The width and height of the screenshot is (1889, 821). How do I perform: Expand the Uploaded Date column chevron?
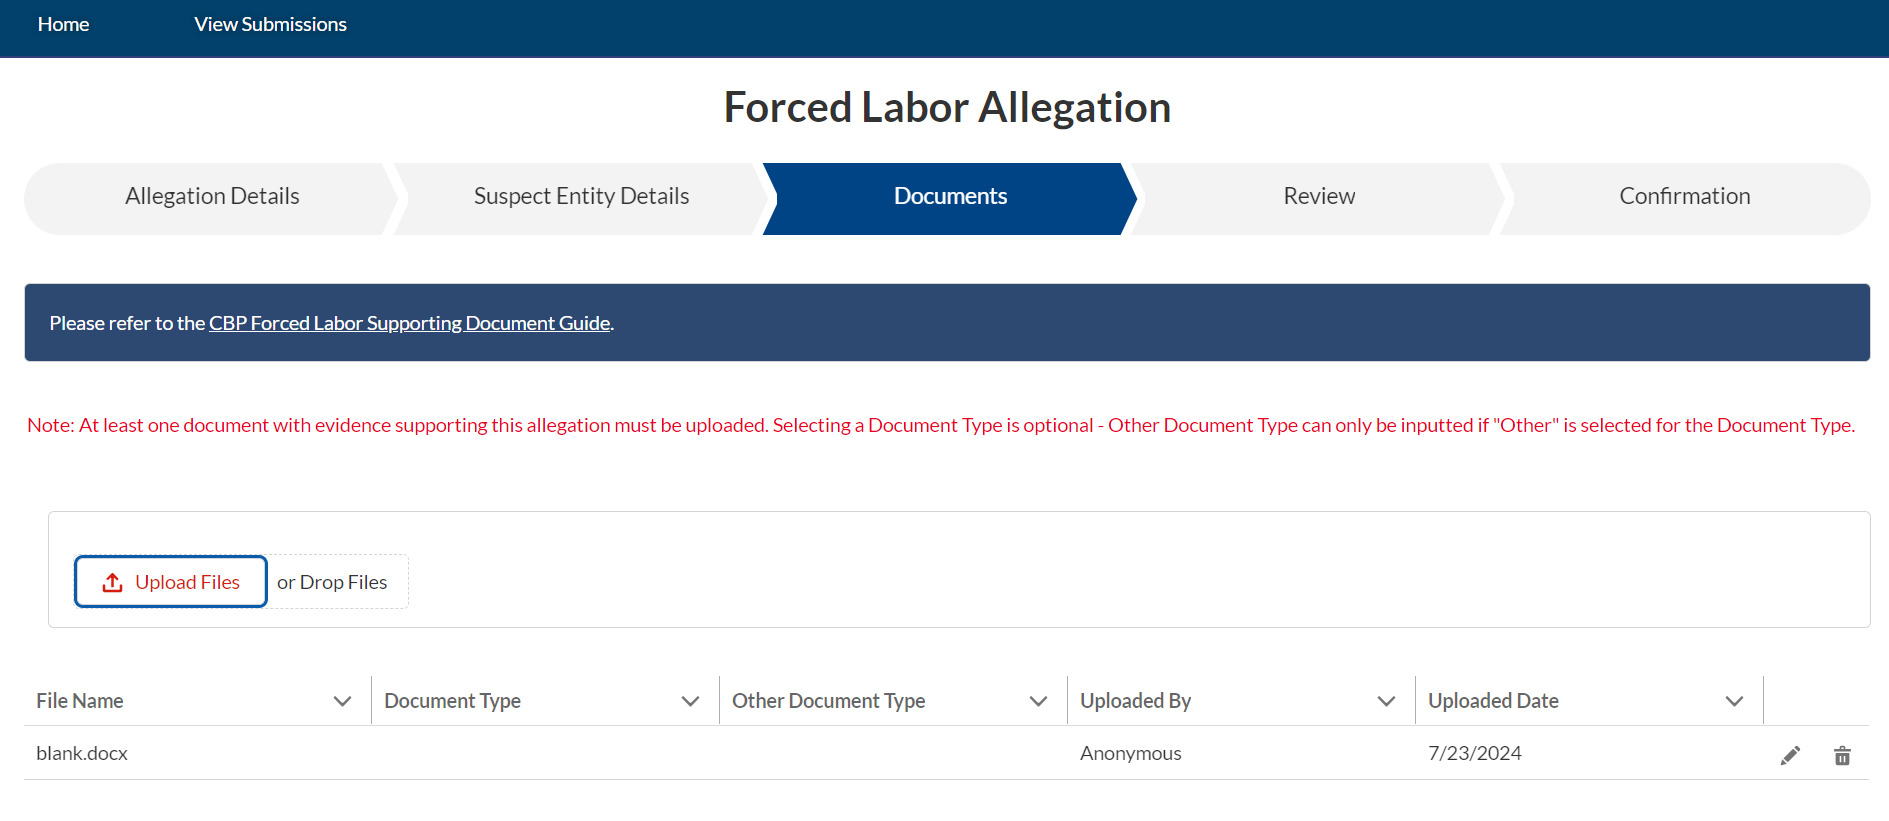point(1734,701)
